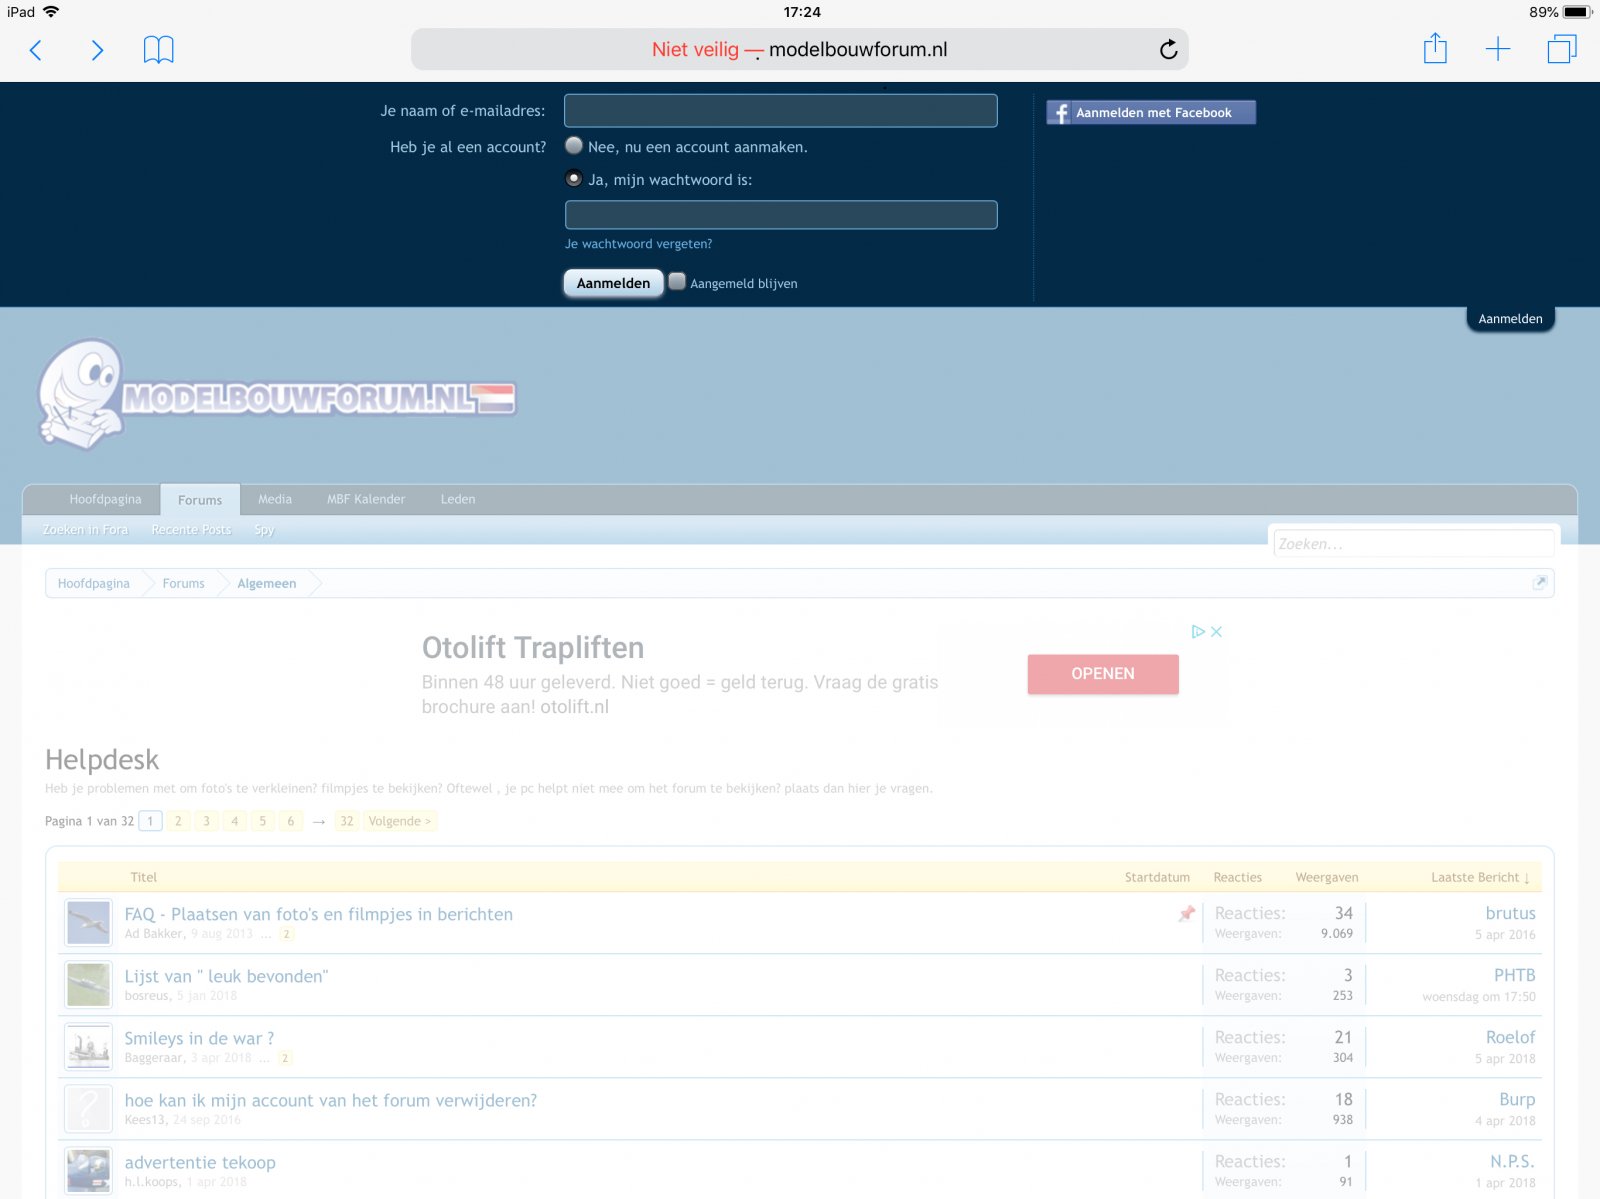
Task: Click the AdChoices triangle icon
Action: click(x=1198, y=632)
